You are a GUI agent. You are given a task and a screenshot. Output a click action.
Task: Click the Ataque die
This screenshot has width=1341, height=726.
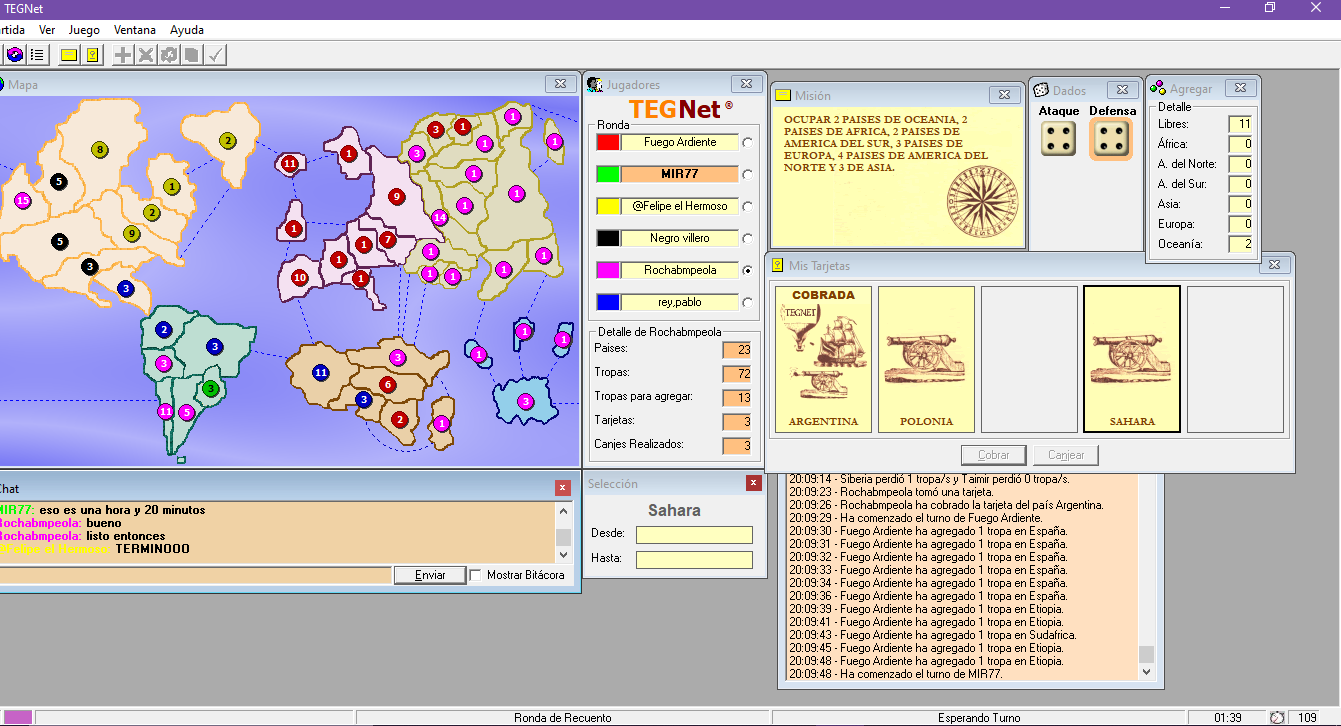[1058, 139]
